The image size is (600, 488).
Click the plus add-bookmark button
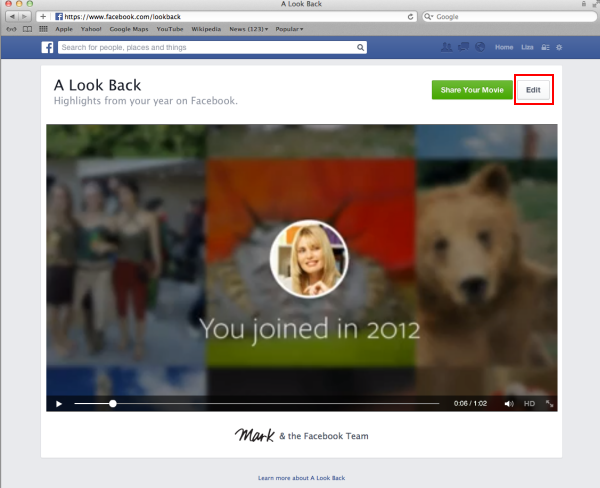tap(43, 16)
